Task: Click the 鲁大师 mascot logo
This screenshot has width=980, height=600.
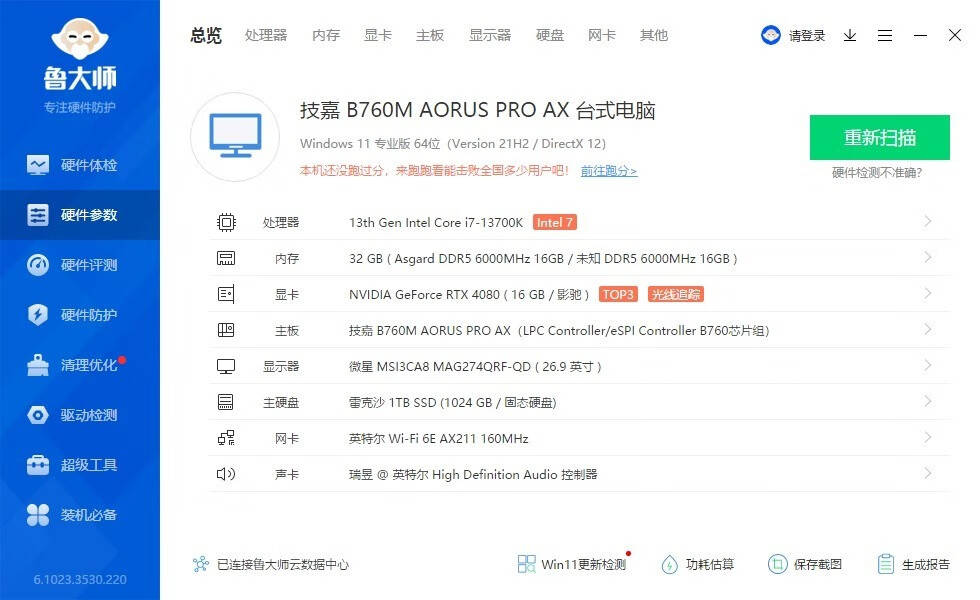Action: coord(80,39)
